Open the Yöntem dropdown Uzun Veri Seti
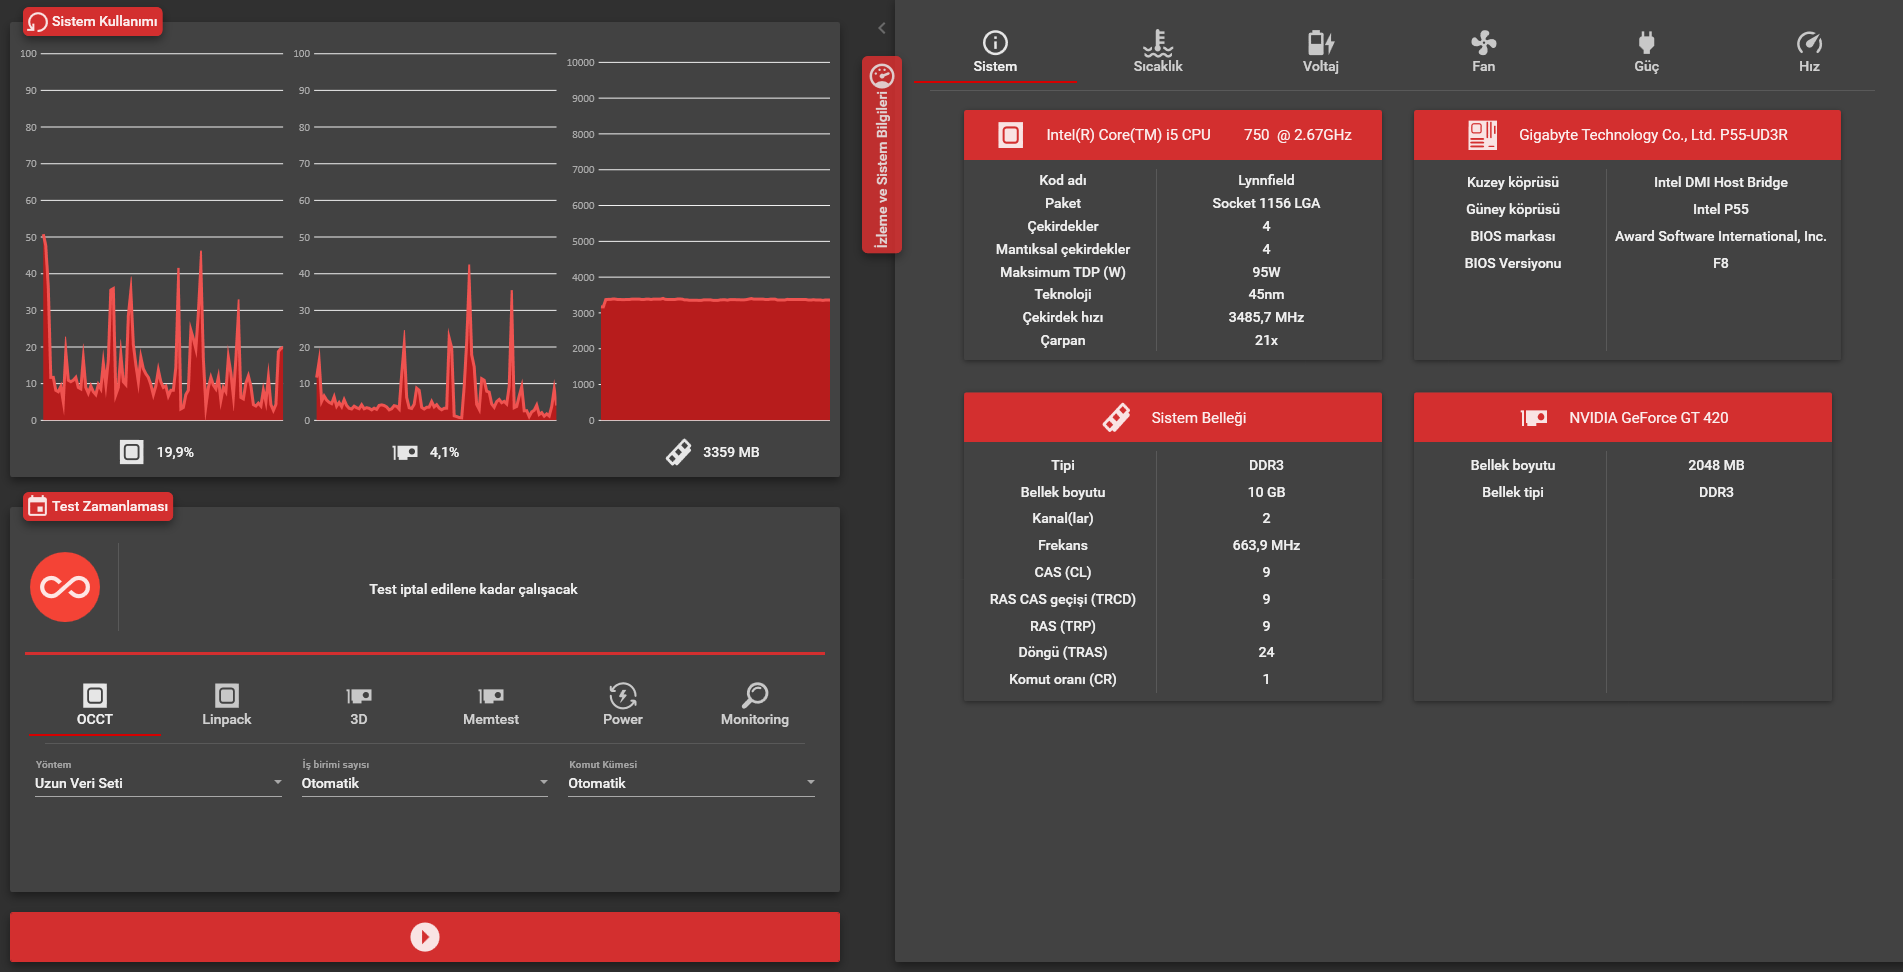The height and width of the screenshot is (972, 1903). (159, 783)
